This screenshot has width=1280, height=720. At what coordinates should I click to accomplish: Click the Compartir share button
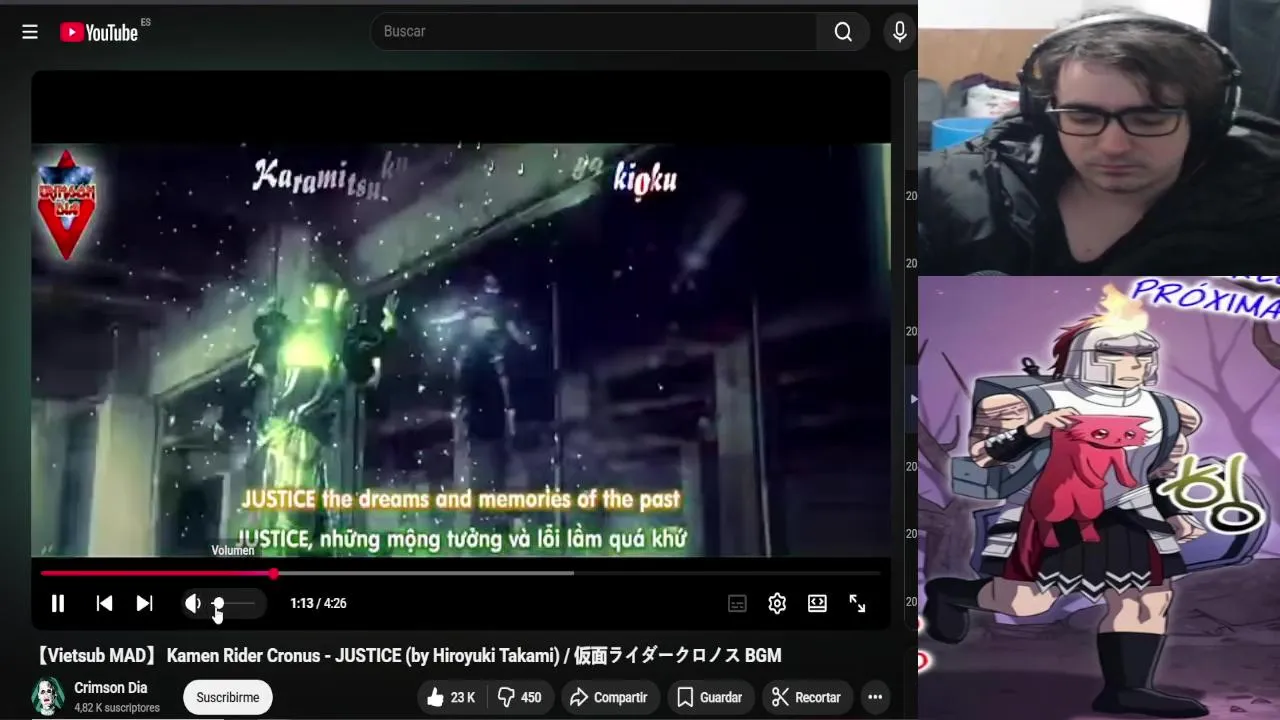[x=608, y=697]
